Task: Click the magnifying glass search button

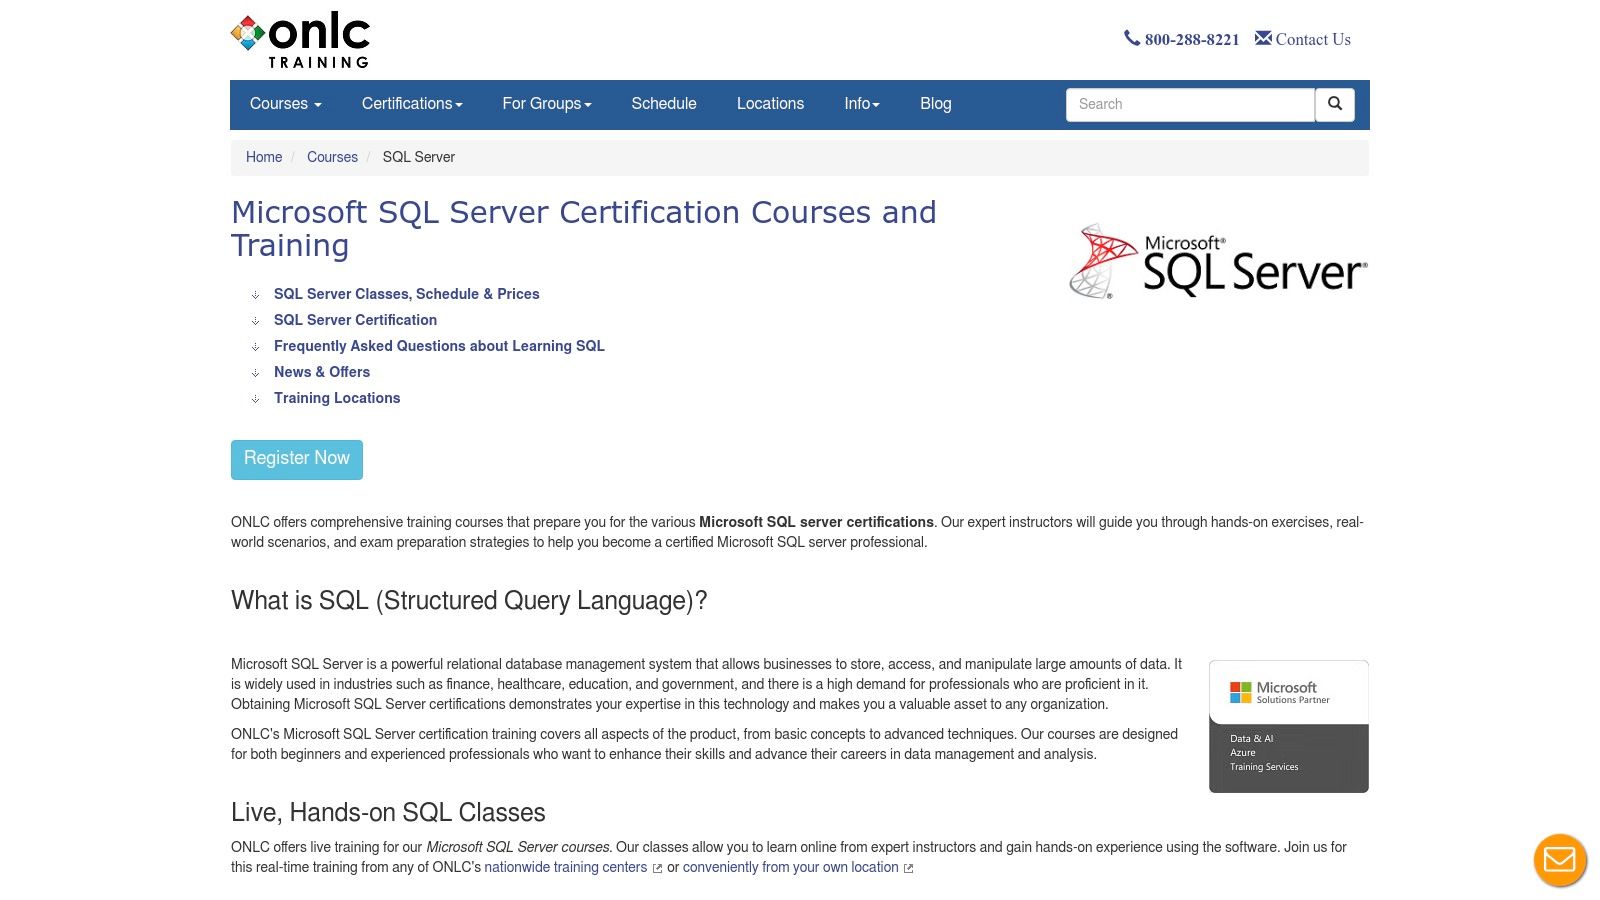Action: [1335, 104]
